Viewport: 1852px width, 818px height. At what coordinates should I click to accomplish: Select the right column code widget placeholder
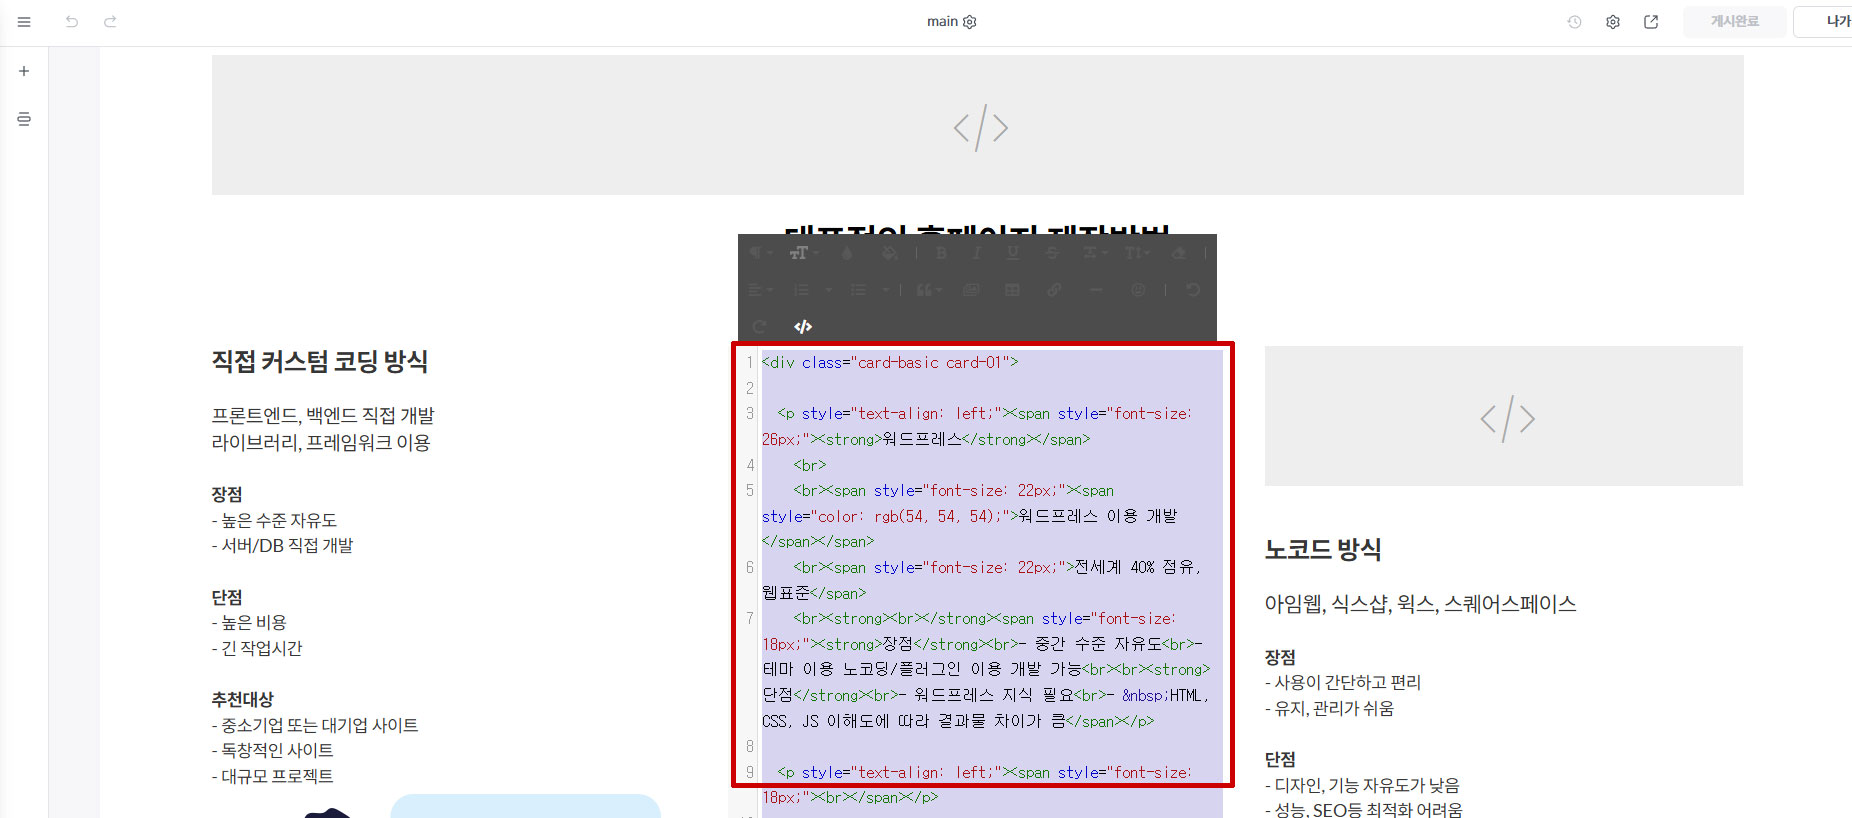[1504, 416]
